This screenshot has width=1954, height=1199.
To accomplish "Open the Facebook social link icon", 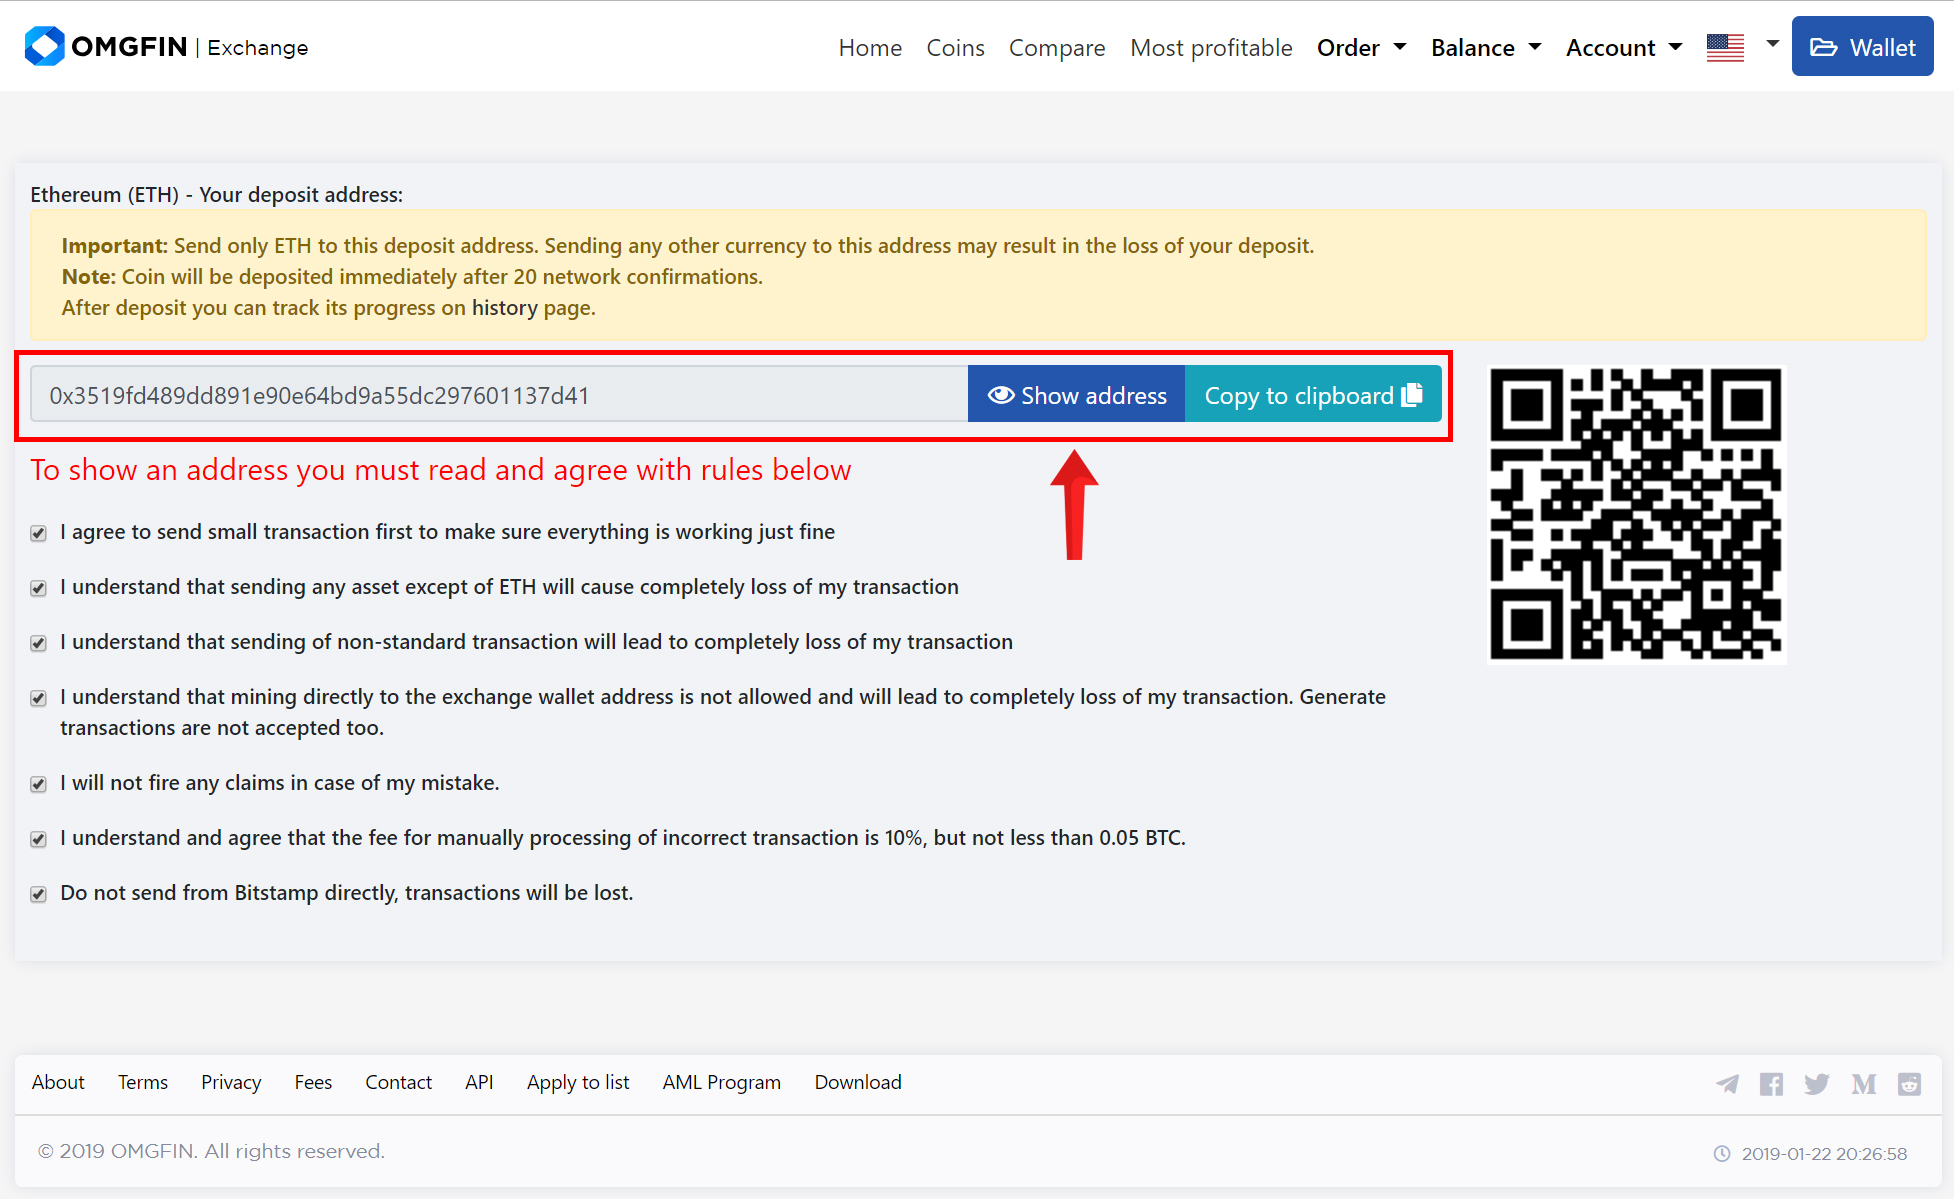I will tap(1771, 1084).
